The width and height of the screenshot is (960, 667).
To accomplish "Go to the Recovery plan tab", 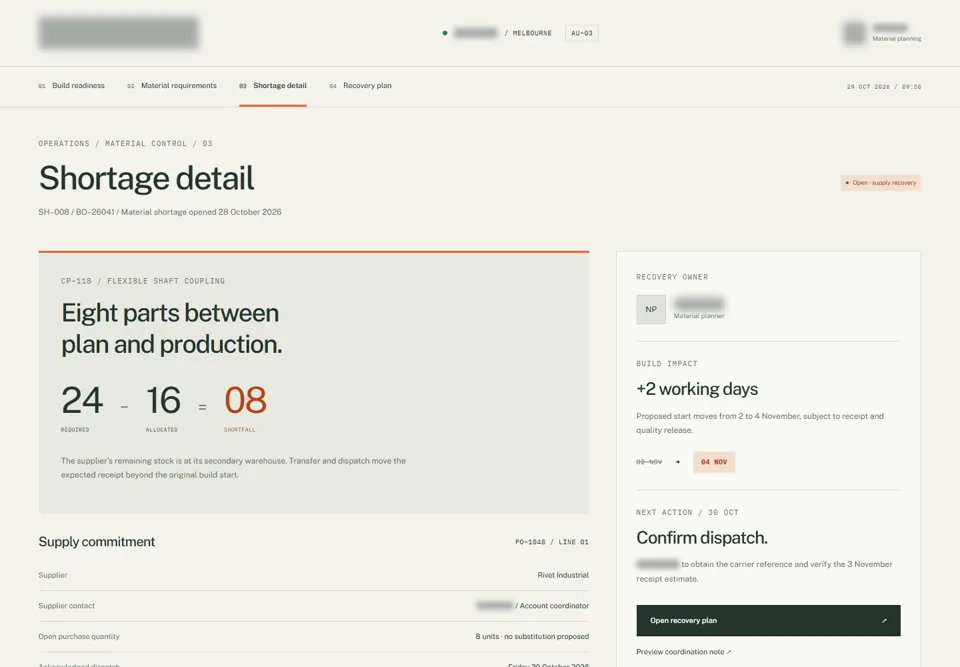I will point(361,86).
